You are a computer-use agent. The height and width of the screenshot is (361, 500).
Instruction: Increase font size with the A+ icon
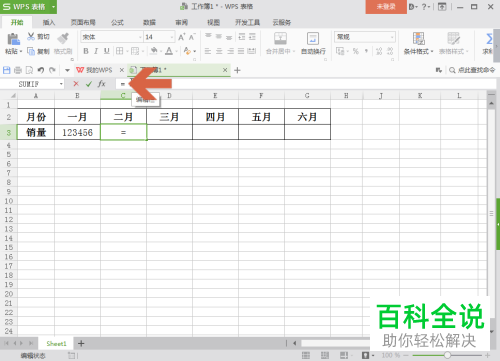pos(181,37)
